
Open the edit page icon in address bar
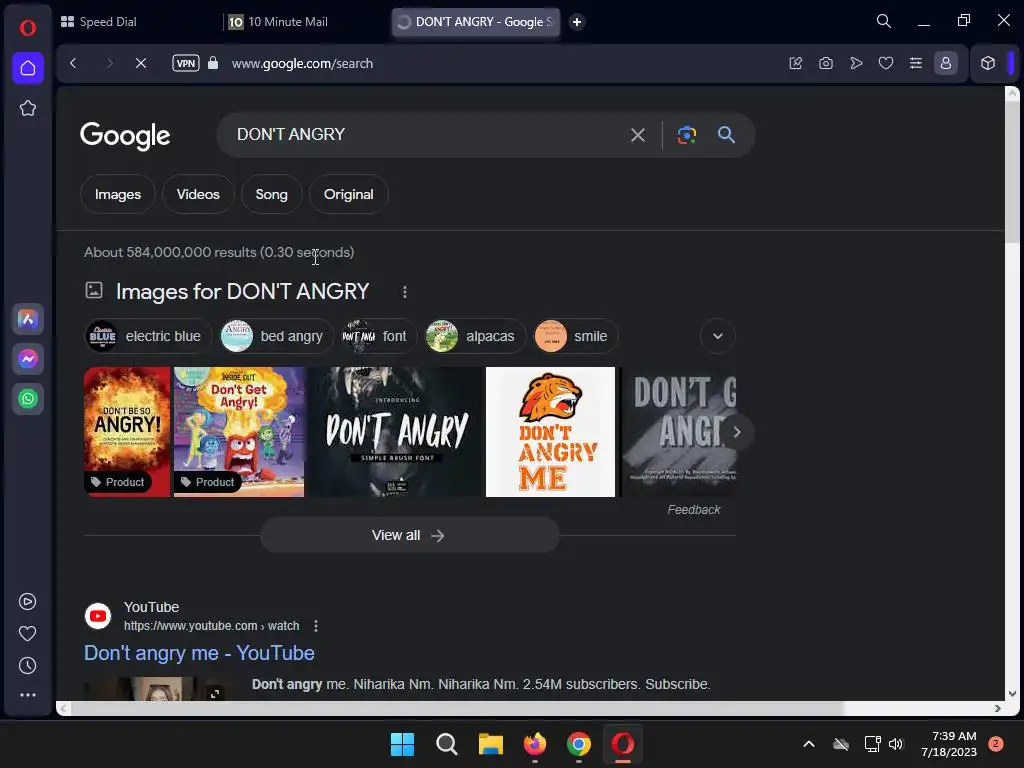[795, 63]
